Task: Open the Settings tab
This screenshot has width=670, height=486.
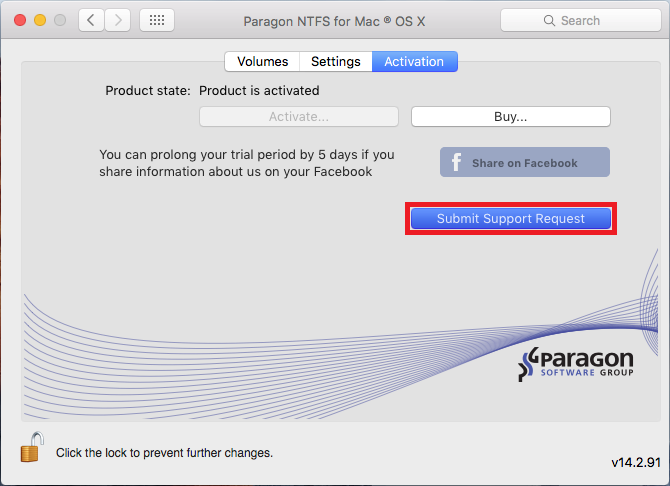Action: coord(336,62)
